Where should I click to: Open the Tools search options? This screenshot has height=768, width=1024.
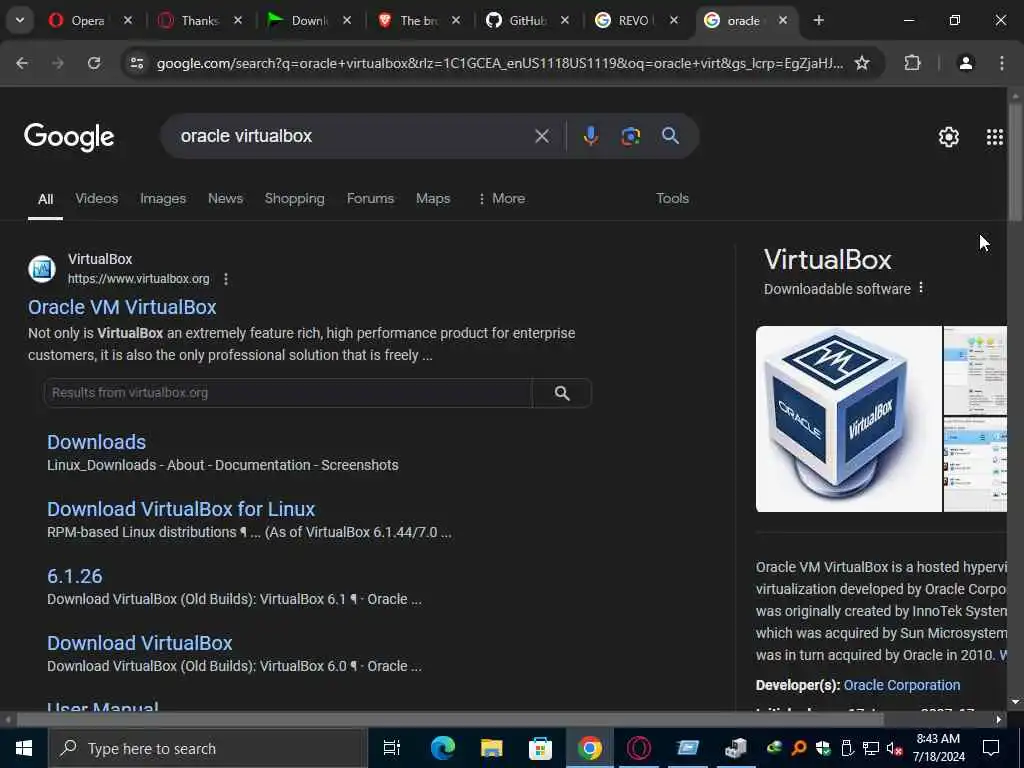[672, 199]
